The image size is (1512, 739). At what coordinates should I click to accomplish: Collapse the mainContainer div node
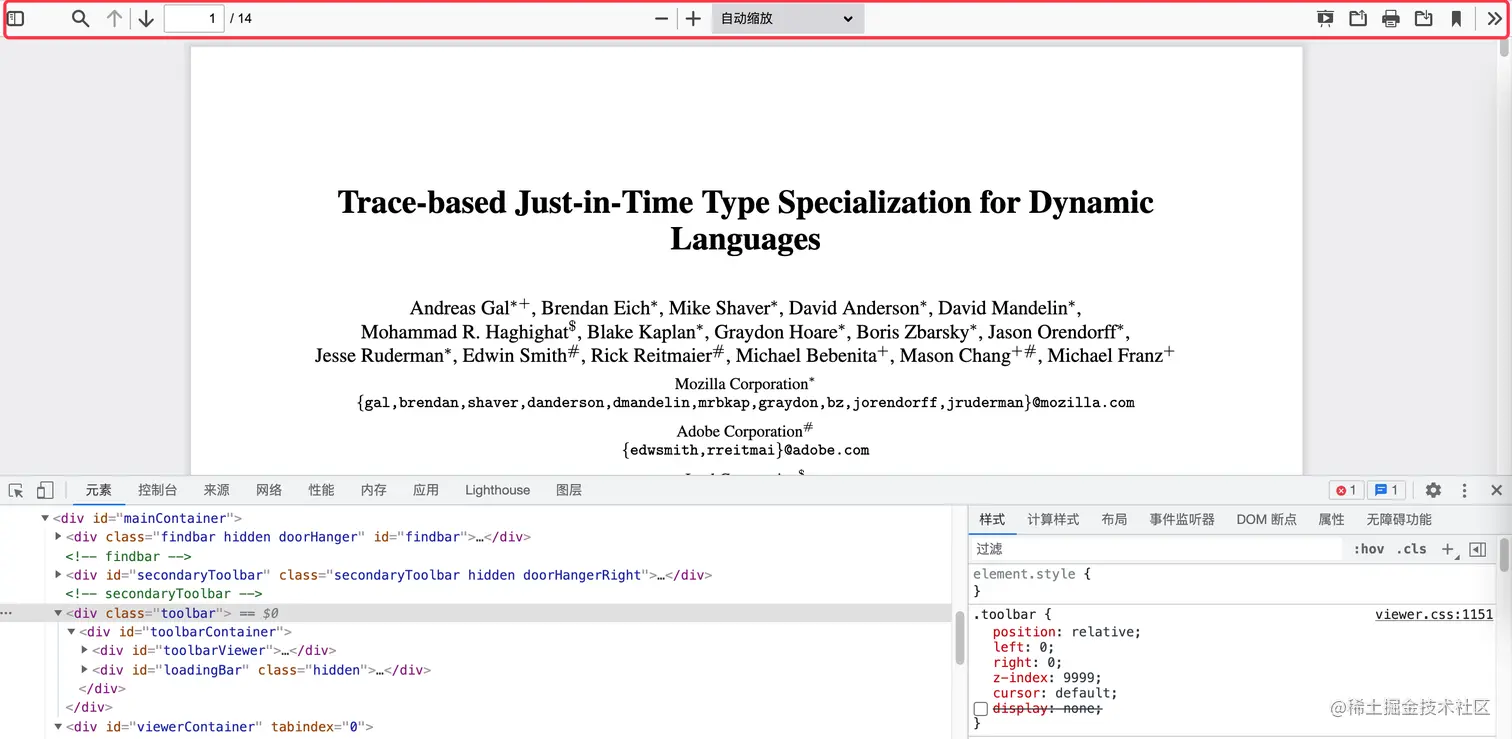click(45, 518)
